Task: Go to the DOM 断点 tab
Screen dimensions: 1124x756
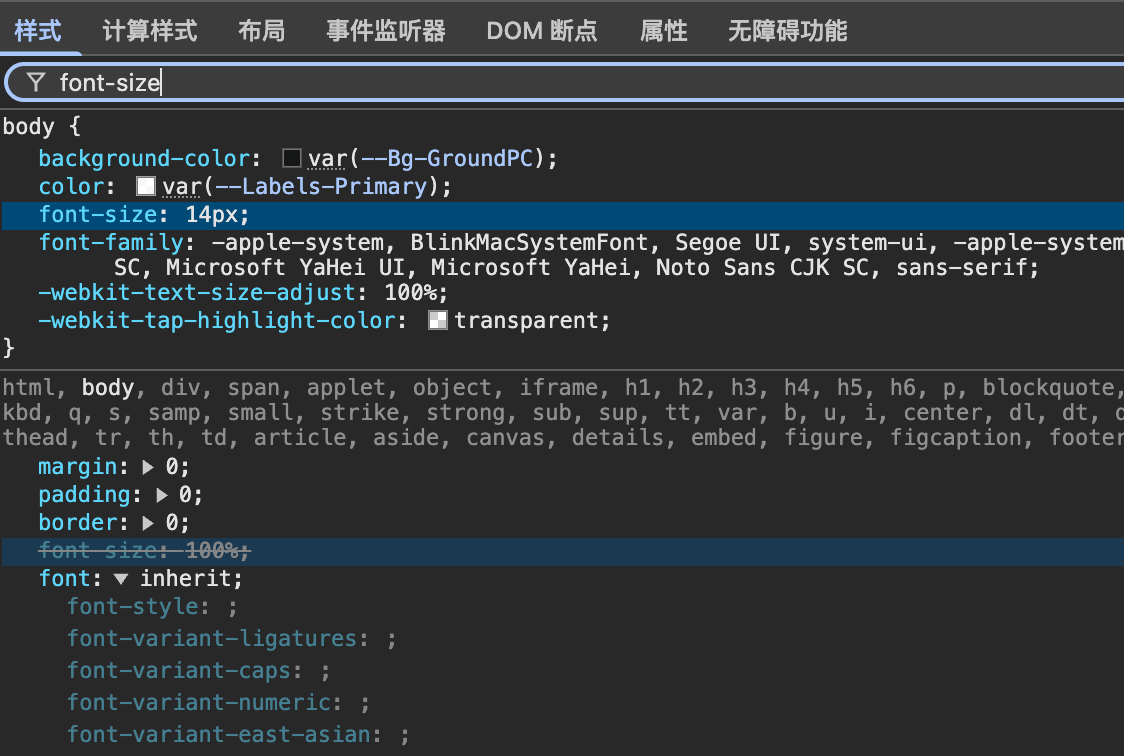Action: point(541,31)
